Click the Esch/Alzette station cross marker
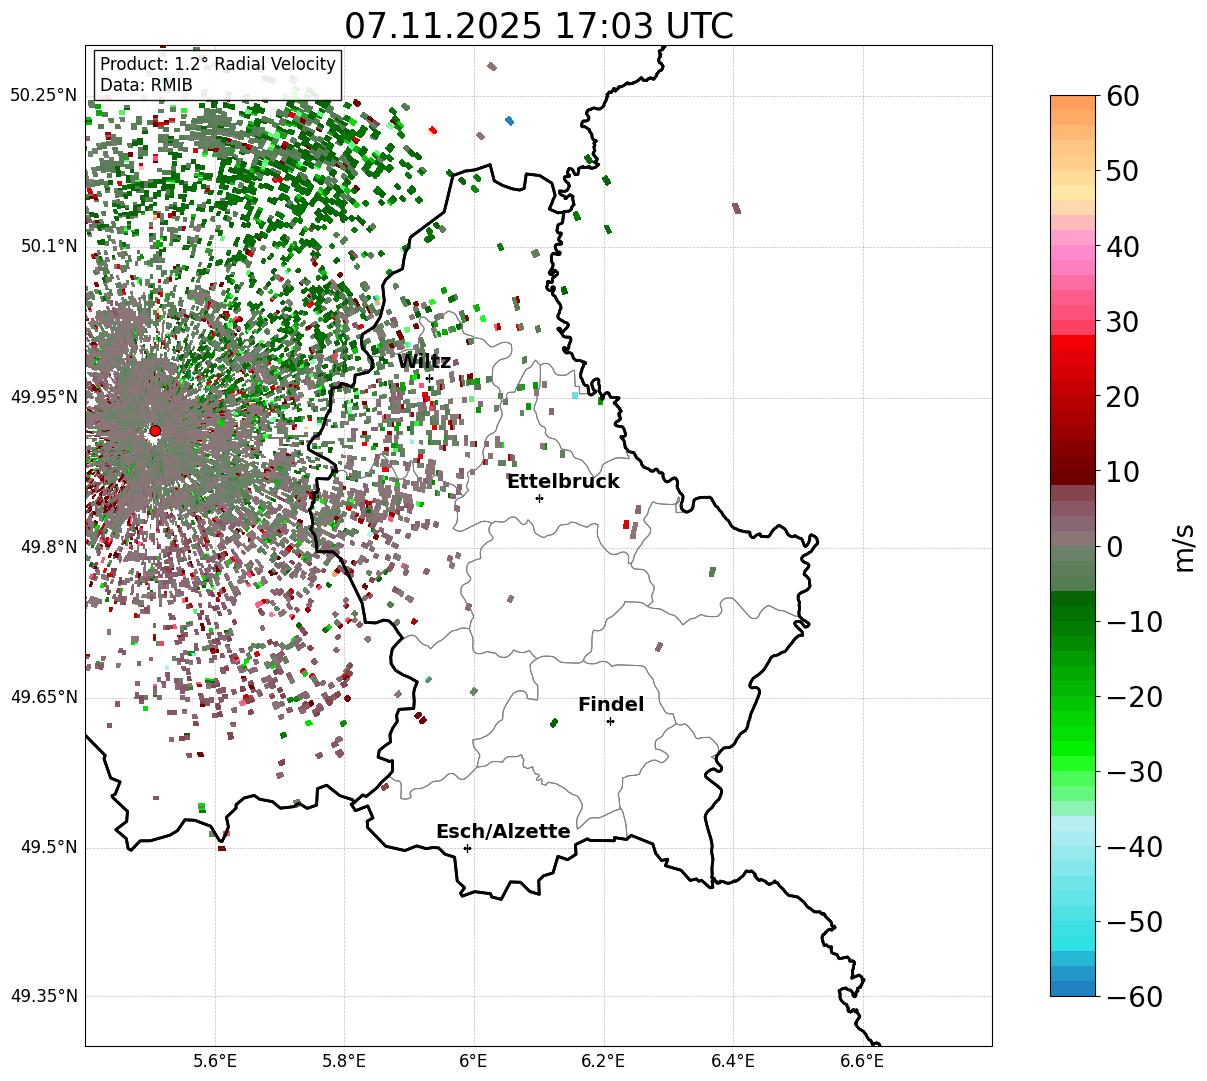This screenshot has width=1207, height=1081. (x=467, y=848)
